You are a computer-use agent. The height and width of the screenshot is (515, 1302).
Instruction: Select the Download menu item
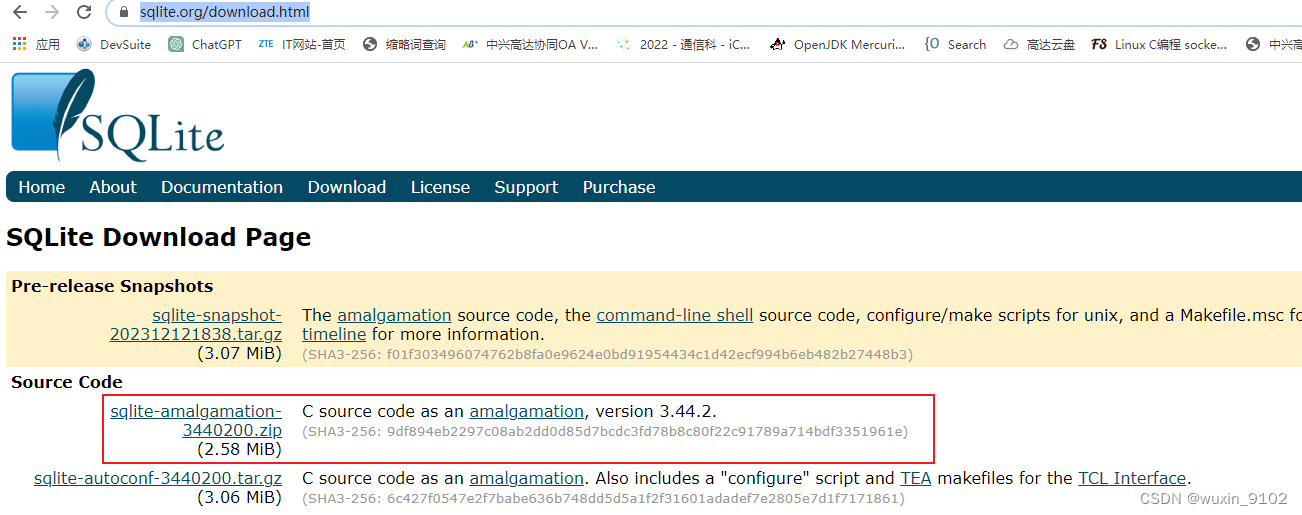347,187
